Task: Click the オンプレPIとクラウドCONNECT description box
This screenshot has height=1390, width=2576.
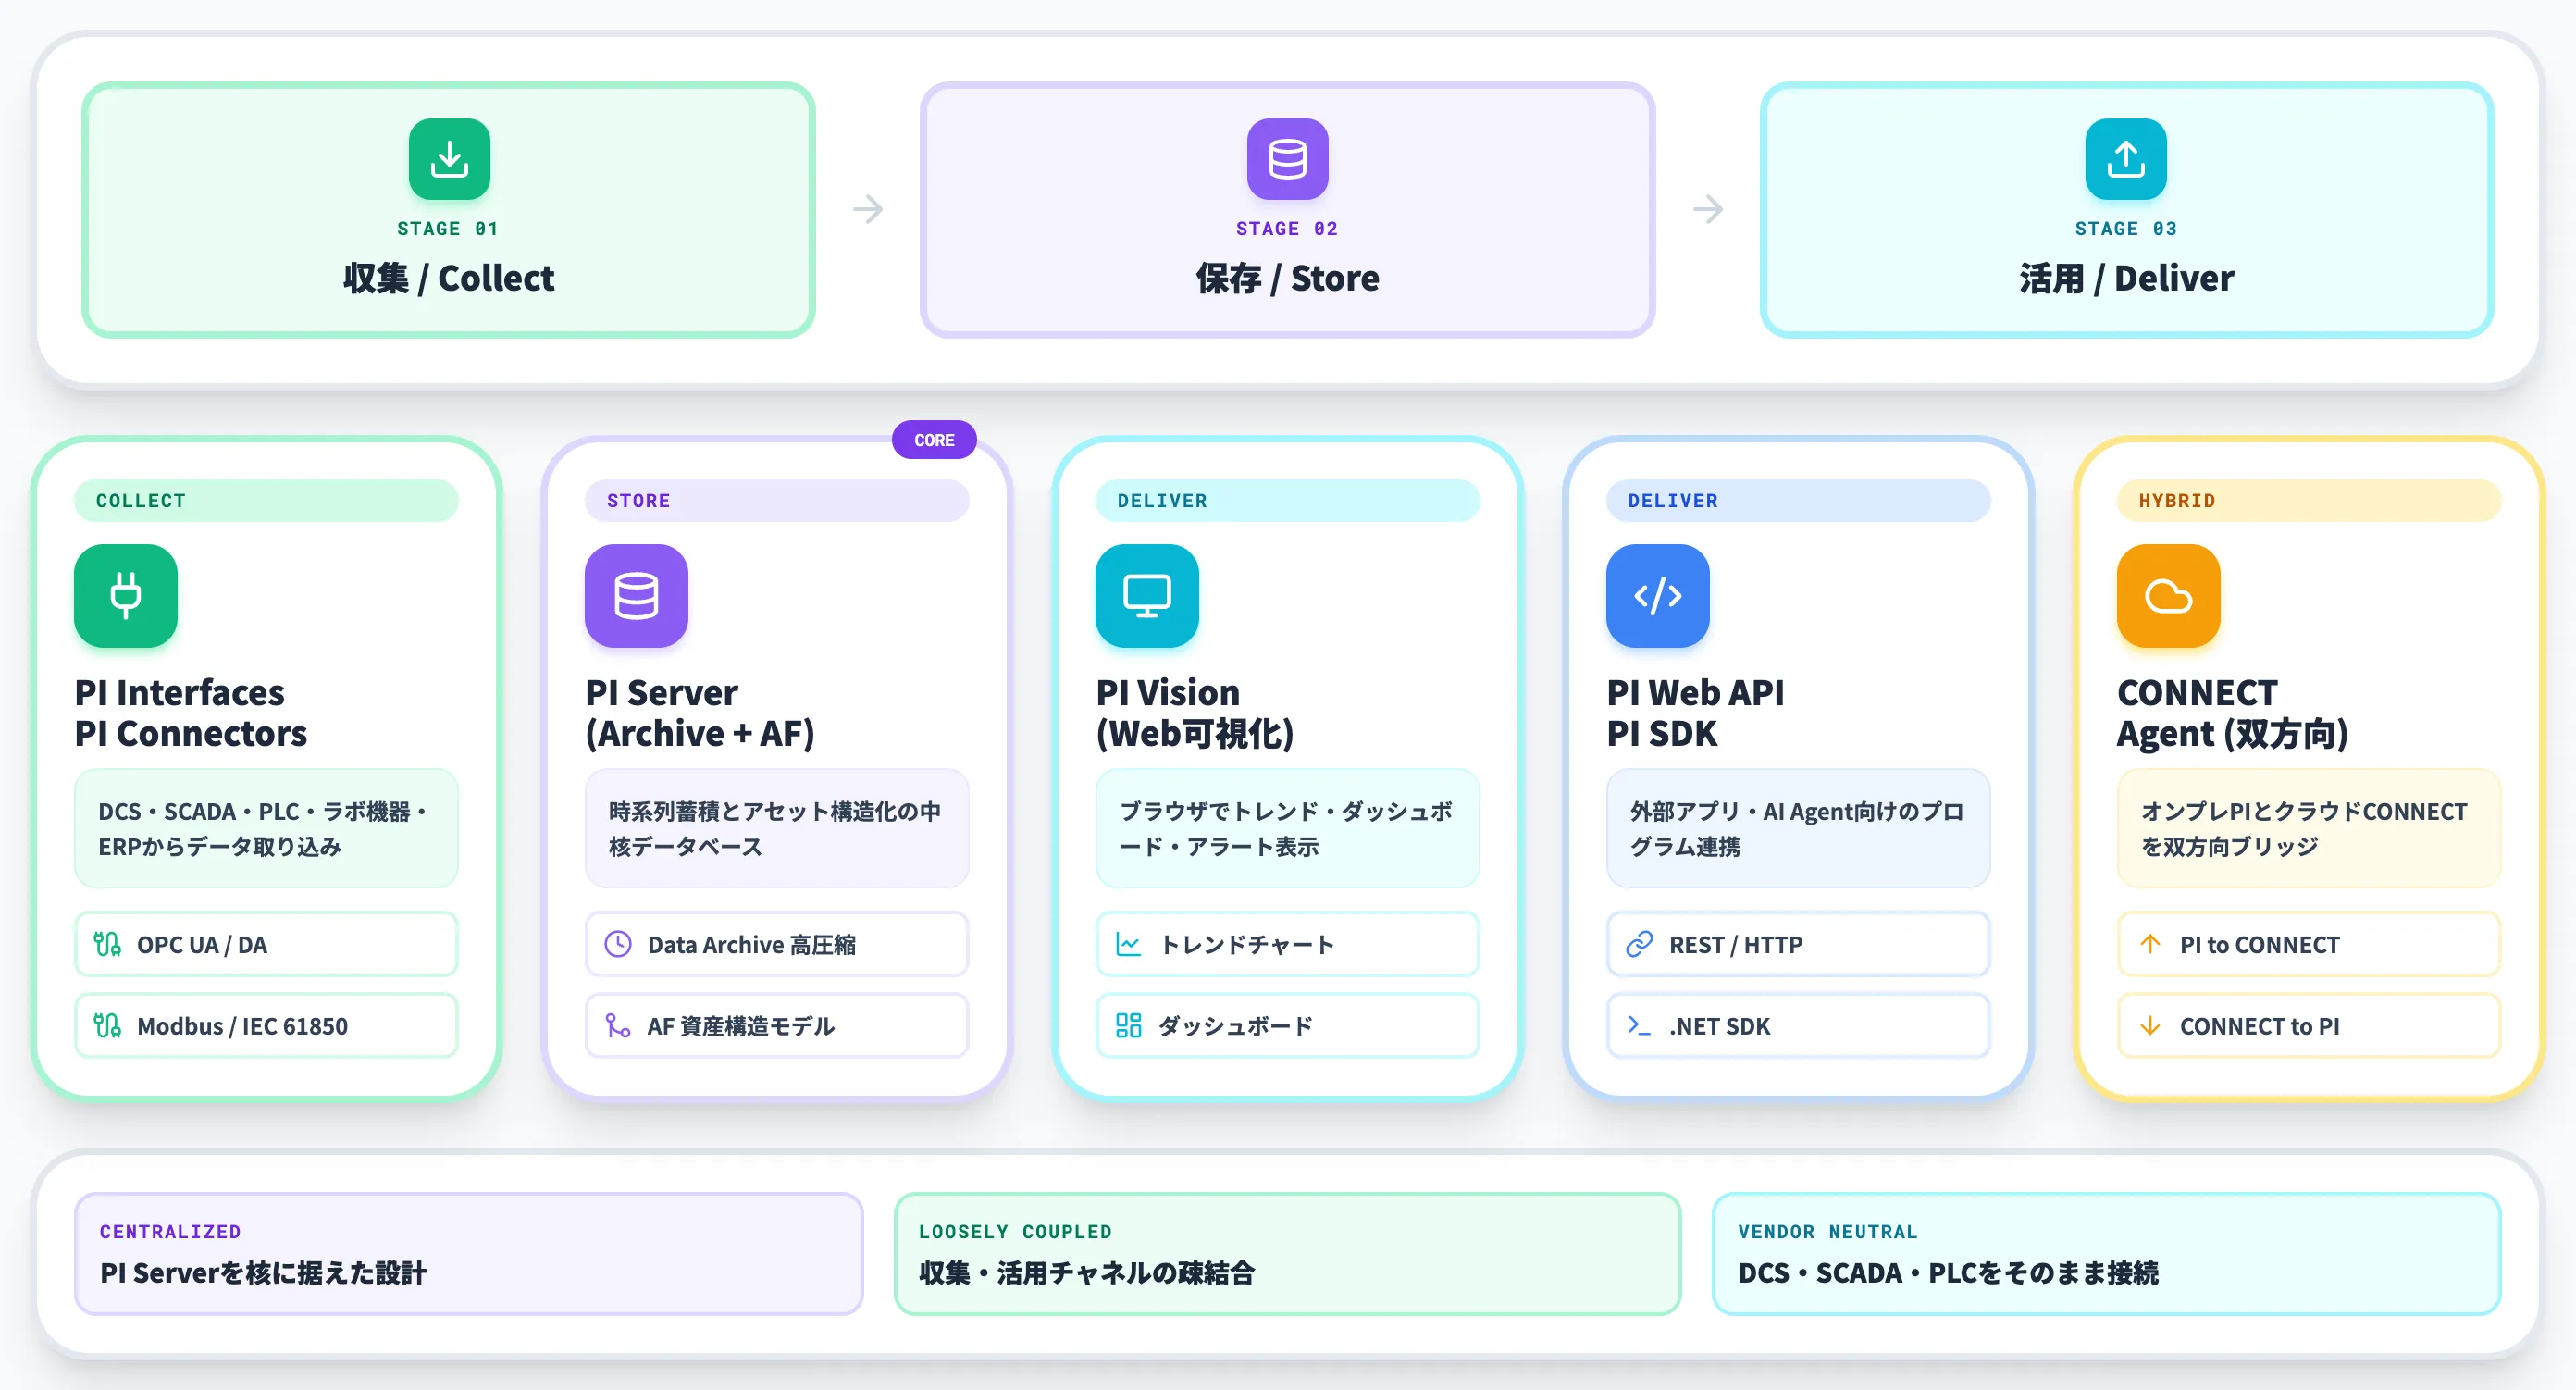Action: coord(2309,828)
